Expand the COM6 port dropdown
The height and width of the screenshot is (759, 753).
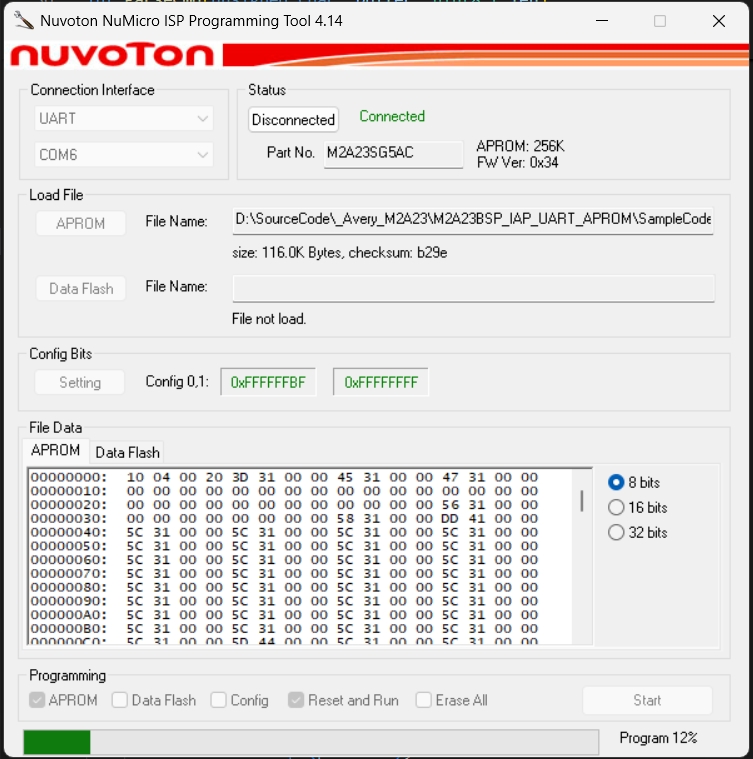point(124,155)
